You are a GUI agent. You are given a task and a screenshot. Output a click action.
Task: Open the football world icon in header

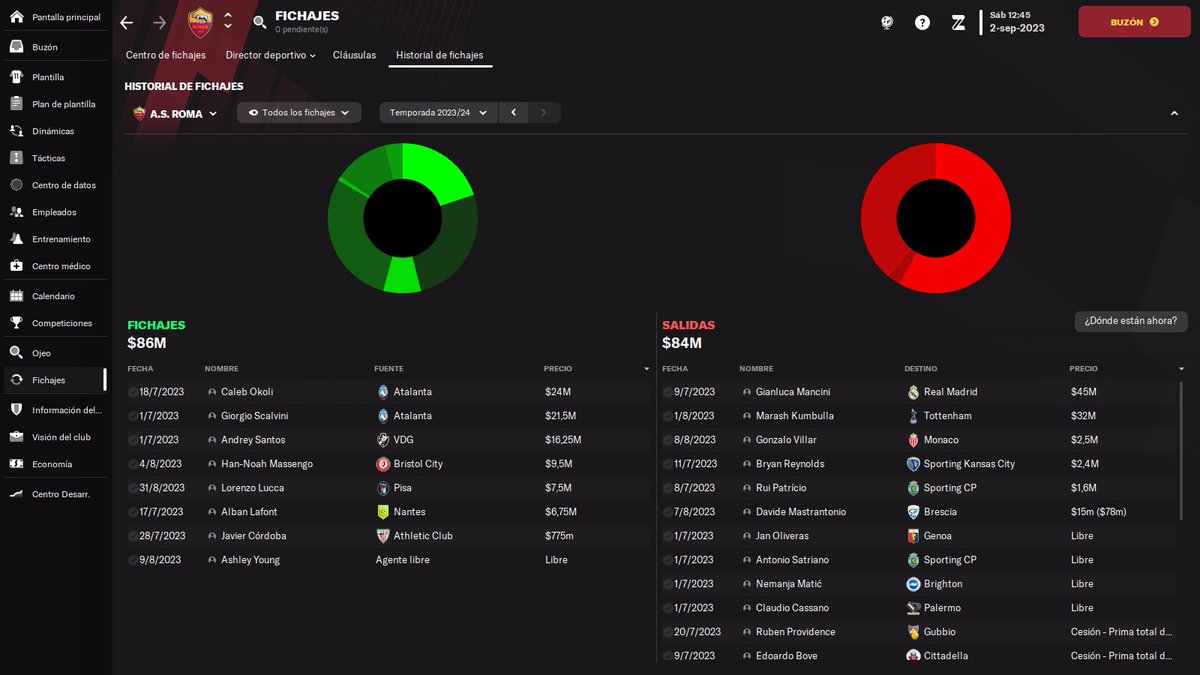(886, 22)
